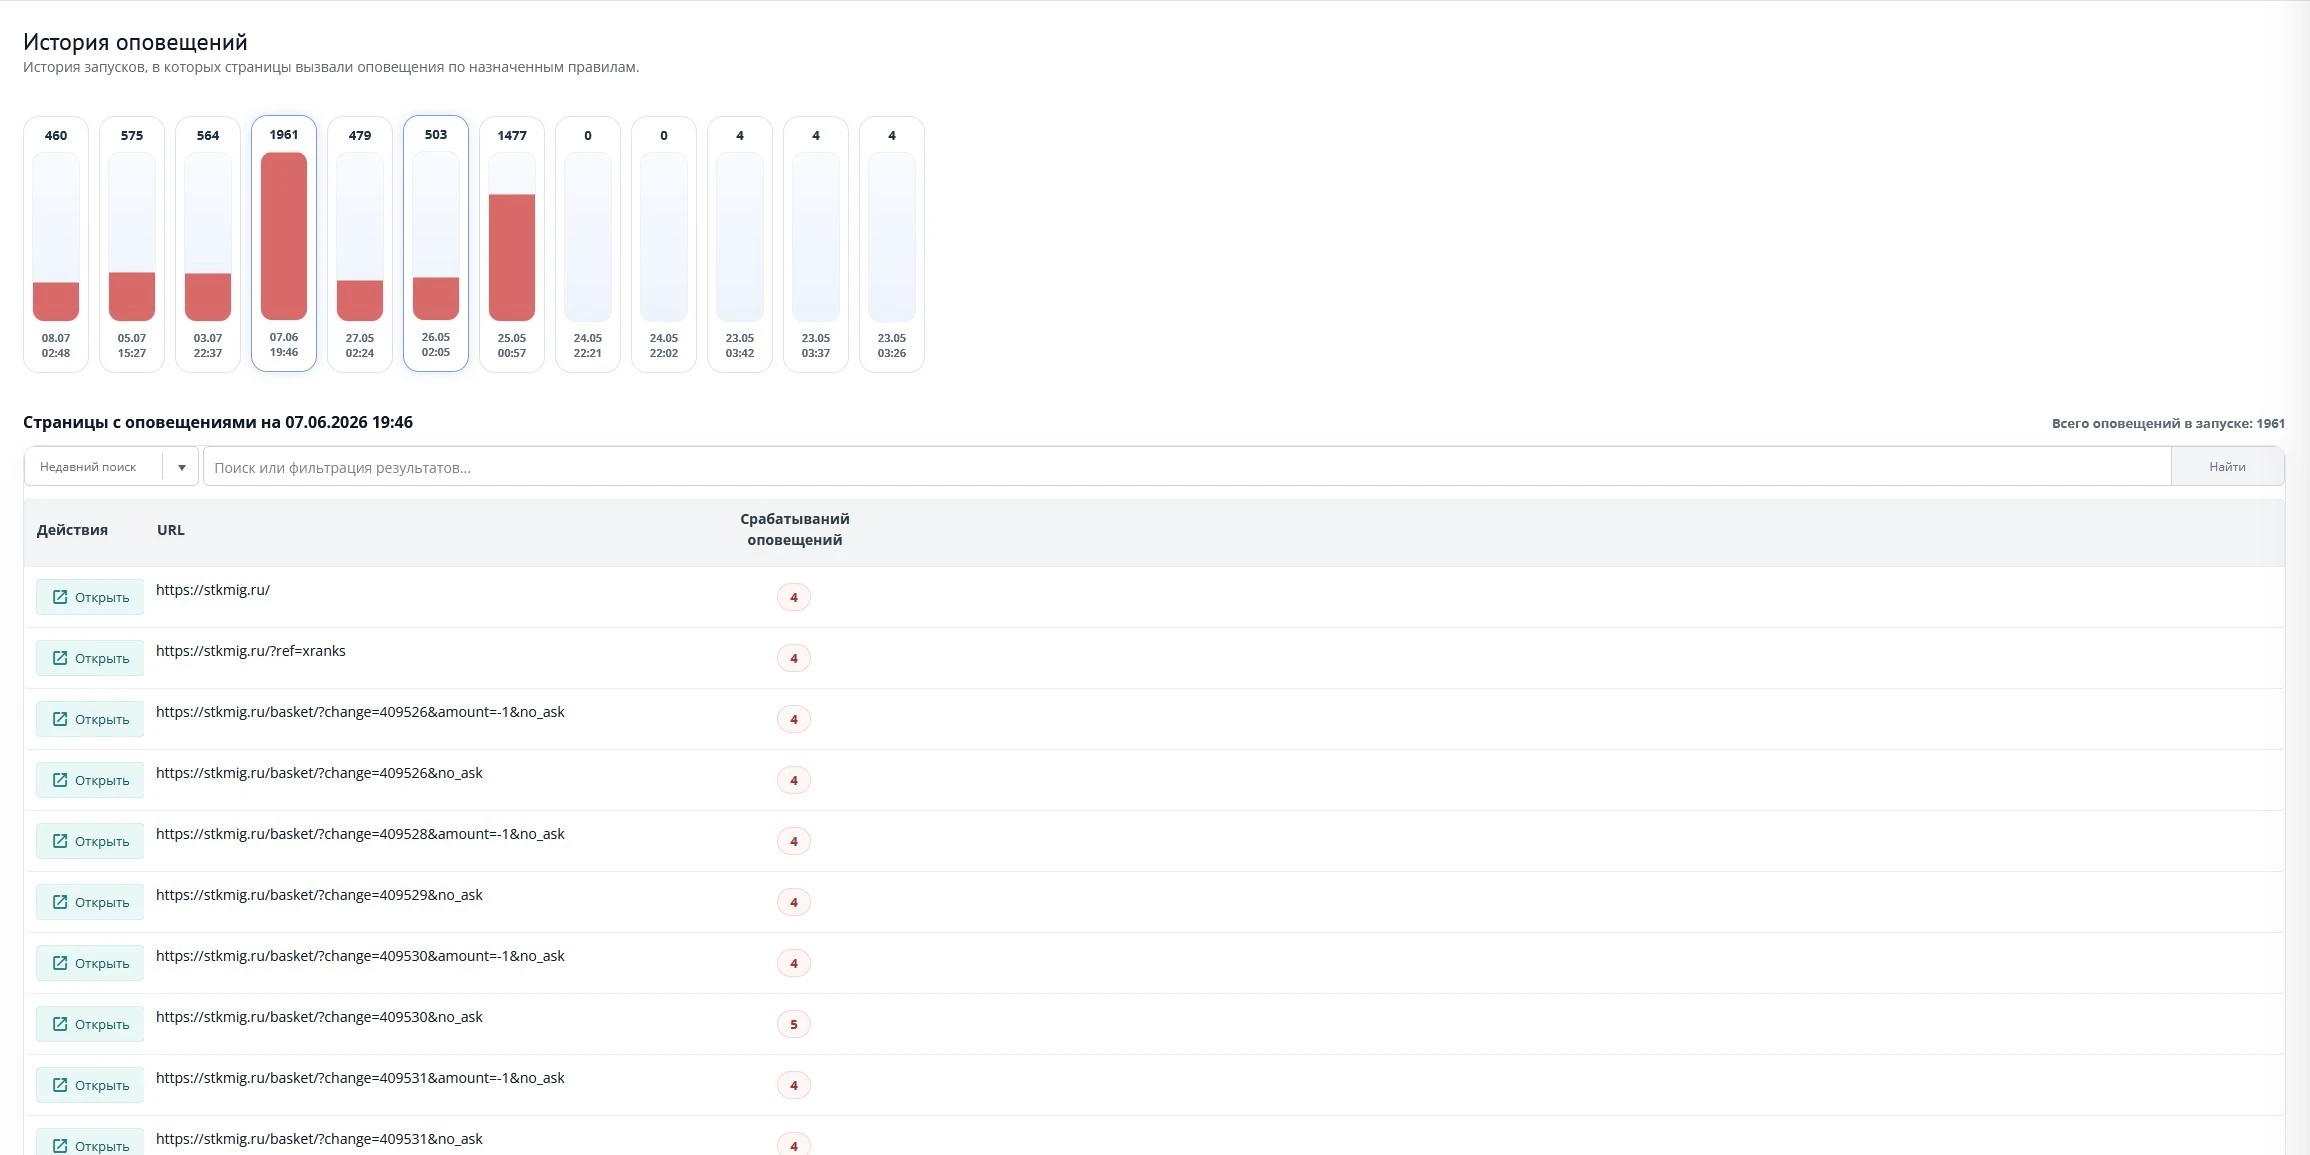Viewport: 2310px width, 1155px height.
Task: Click the URL https://stkmig.ru/?ref=xranks
Action: point(251,651)
